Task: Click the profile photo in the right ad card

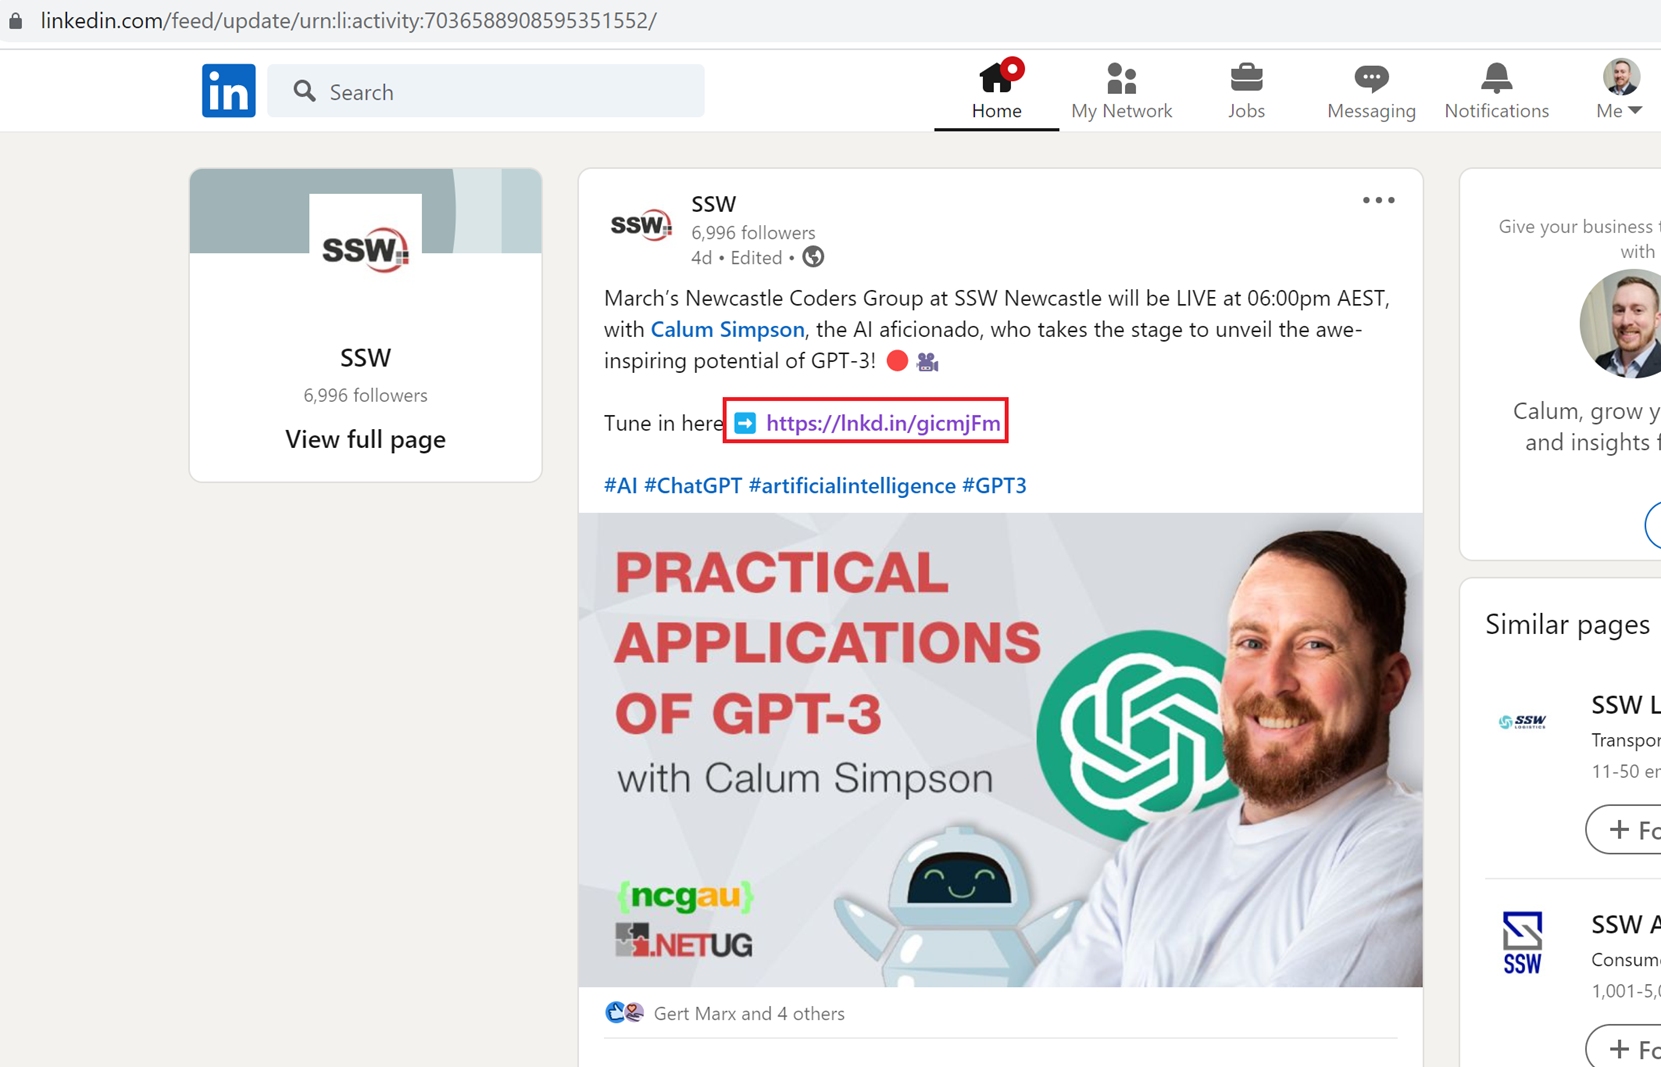Action: [x=1622, y=322]
